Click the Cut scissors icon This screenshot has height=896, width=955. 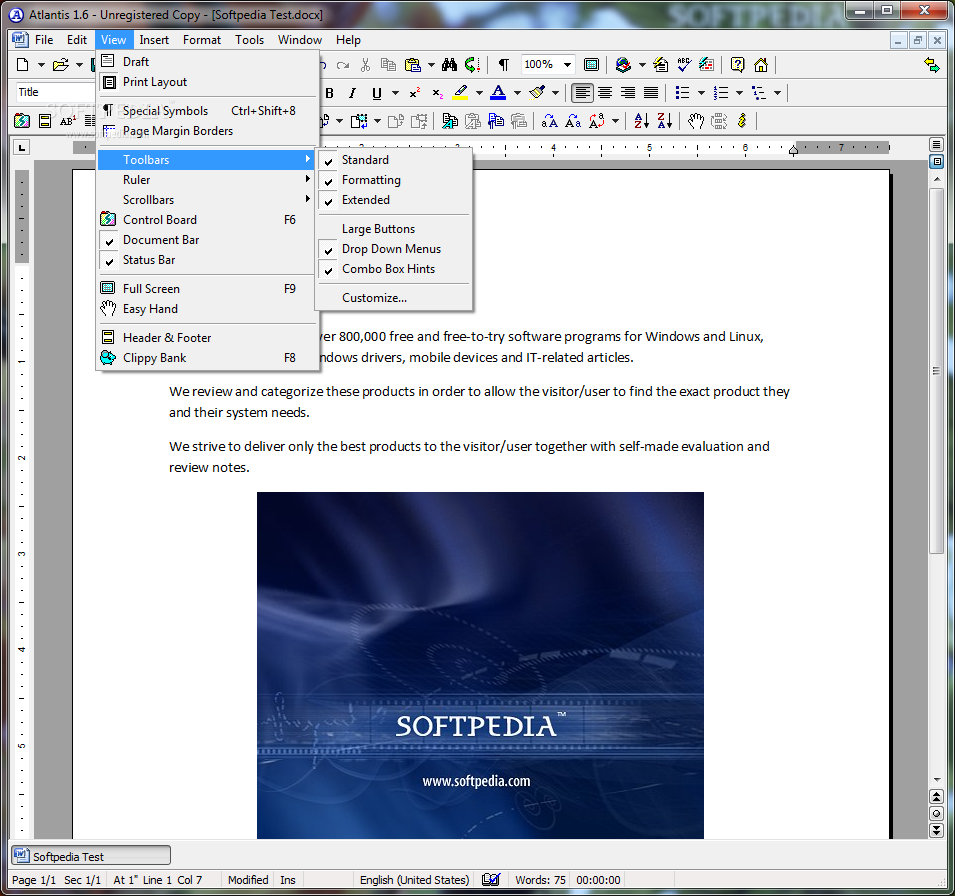(x=365, y=65)
